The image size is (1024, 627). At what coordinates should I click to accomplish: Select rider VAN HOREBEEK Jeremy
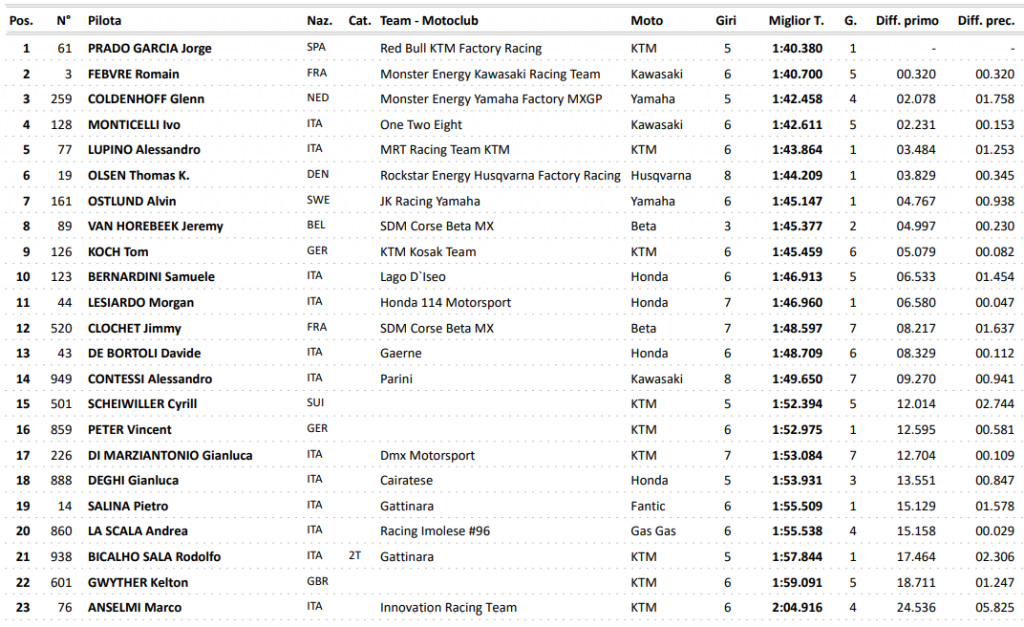pos(155,226)
